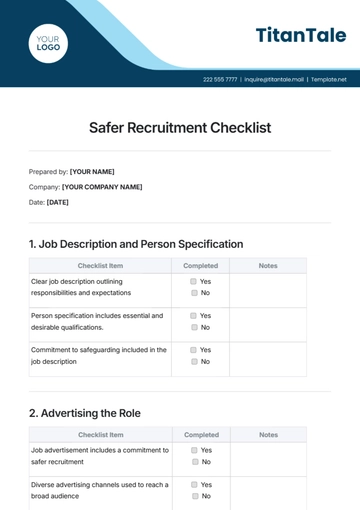Image resolution: width=360 pixels, height=510 pixels.
Task: Check Yes for clear job description row
Action: [x=193, y=281]
